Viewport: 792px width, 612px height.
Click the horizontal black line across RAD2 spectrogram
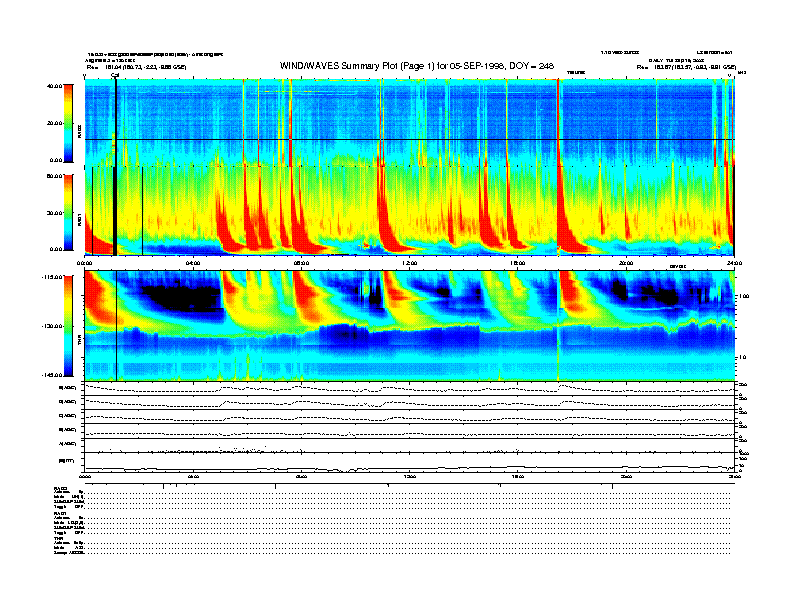click(x=409, y=139)
